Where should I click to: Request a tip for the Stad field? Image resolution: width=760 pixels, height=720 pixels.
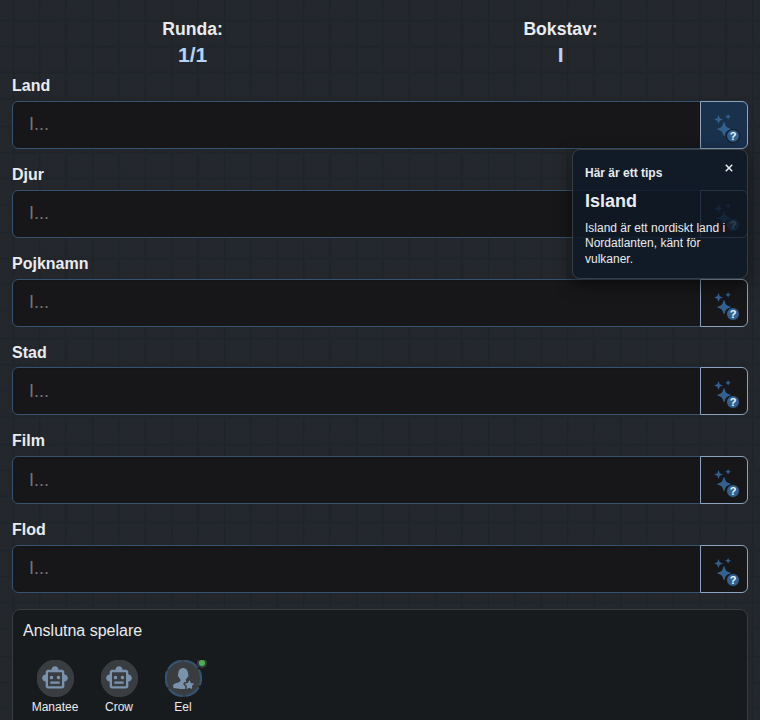tap(724, 391)
